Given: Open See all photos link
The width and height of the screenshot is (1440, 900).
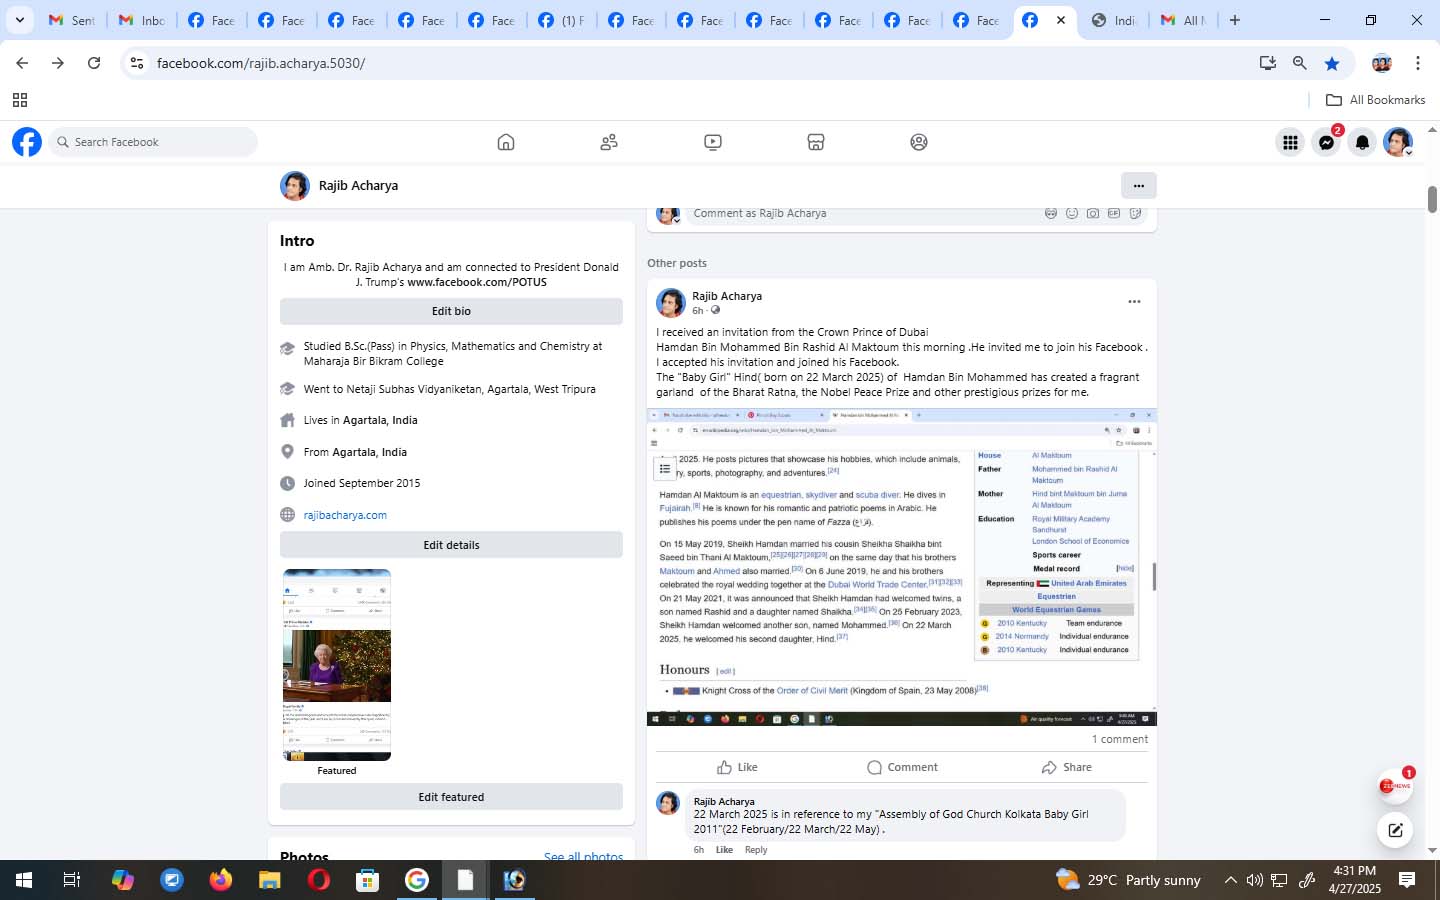Looking at the screenshot, I should click(x=583, y=857).
